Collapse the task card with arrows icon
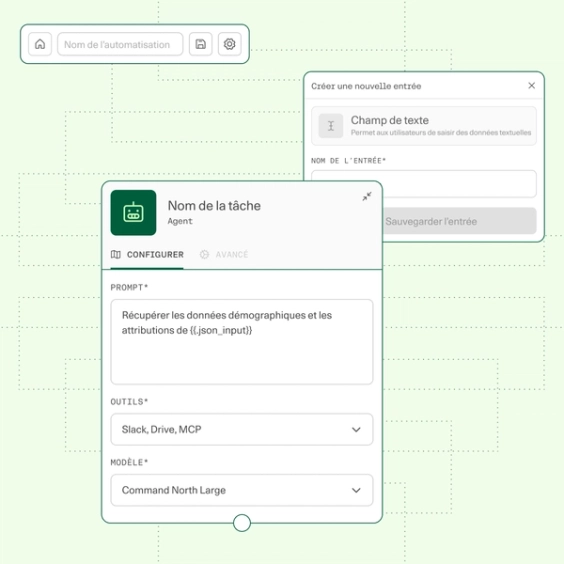Image resolution: width=564 pixels, height=564 pixels. 367,196
